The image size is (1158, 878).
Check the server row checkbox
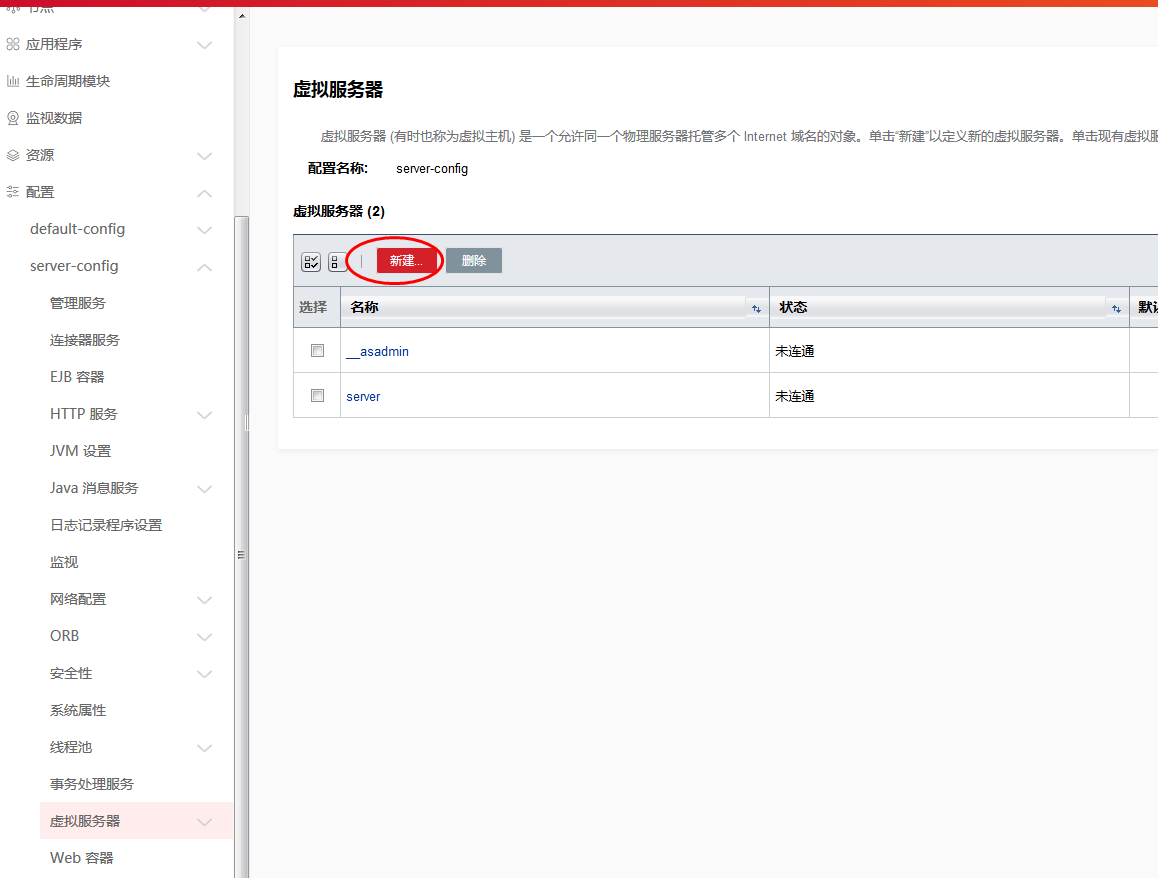(318, 396)
